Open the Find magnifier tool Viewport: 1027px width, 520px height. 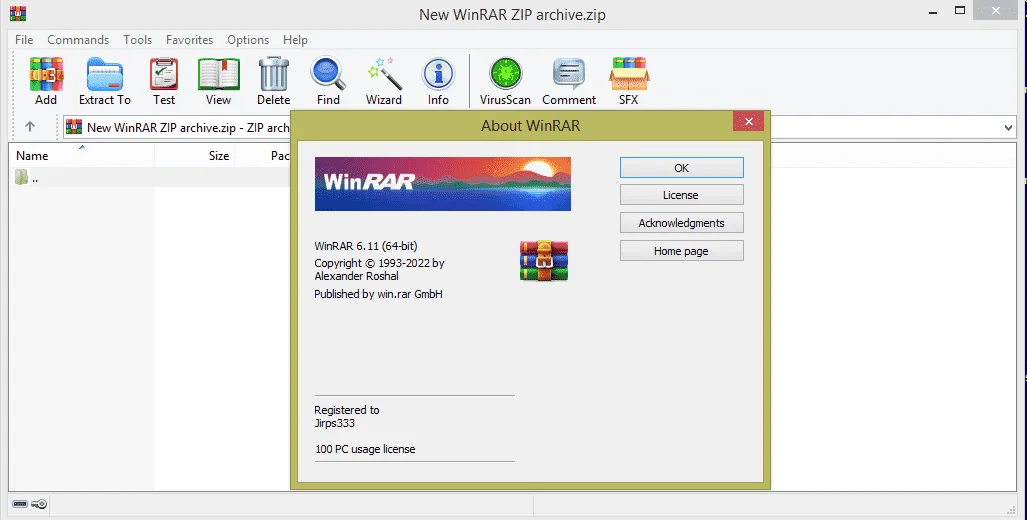[x=328, y=81]
